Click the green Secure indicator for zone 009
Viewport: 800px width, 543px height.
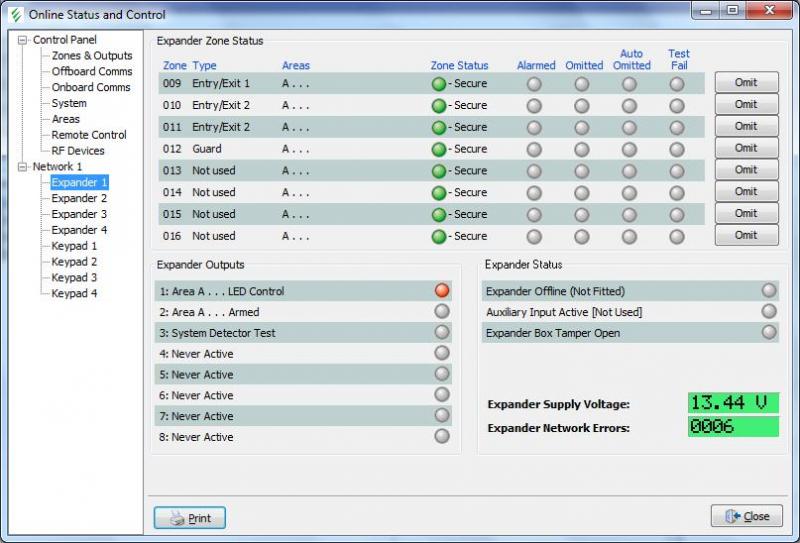tap(438, 84)
